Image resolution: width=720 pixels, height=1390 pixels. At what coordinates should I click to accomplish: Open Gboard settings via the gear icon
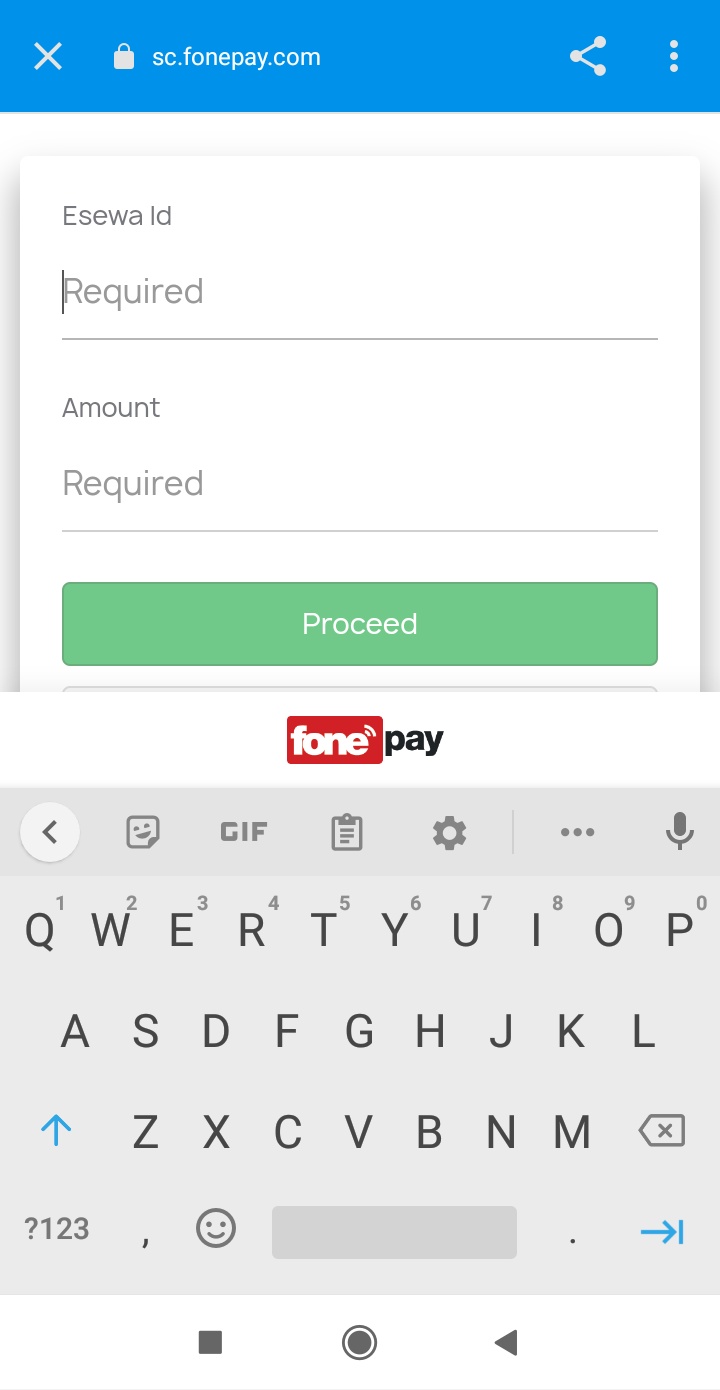449,831
